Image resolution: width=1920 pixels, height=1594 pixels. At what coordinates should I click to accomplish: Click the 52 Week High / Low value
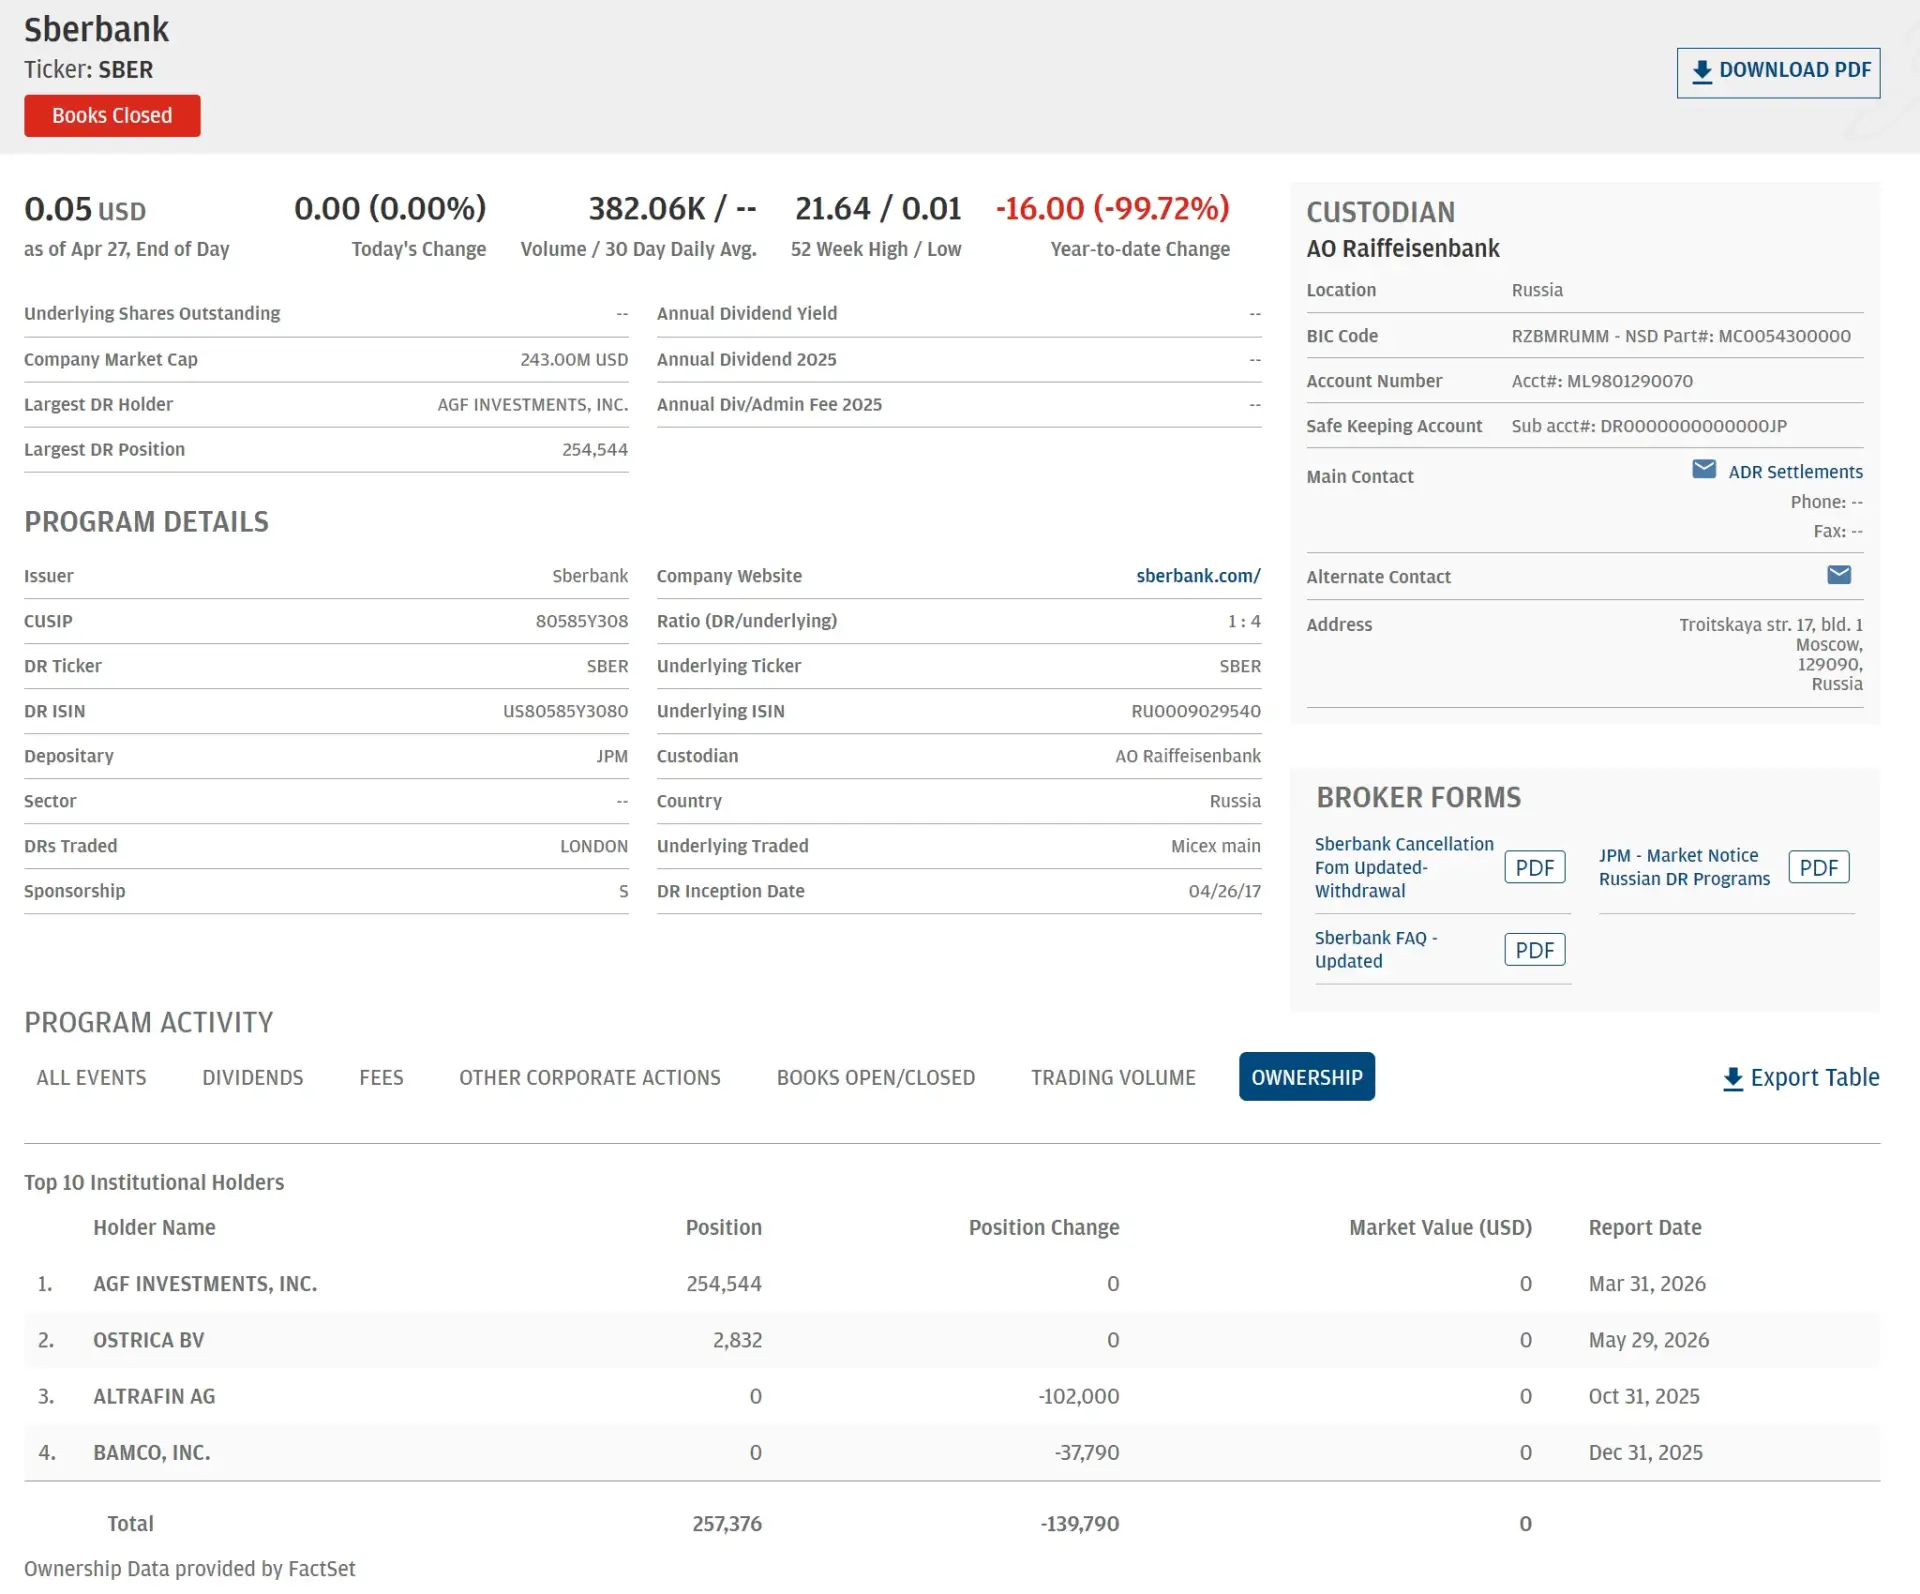pos(878,209)
